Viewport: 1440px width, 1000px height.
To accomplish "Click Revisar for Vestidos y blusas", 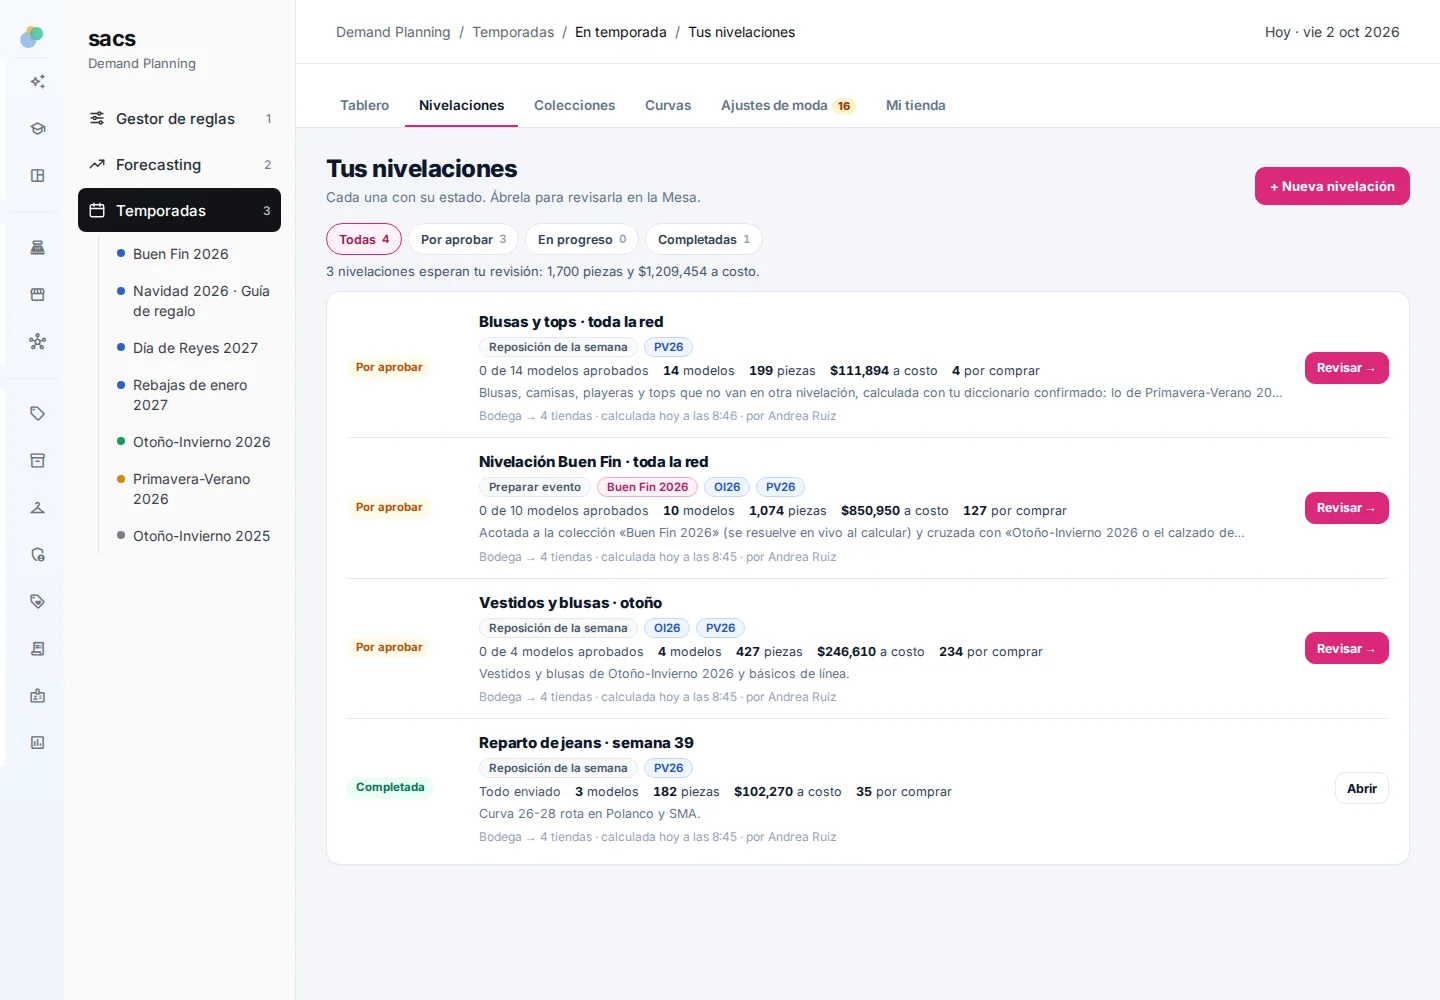I will 1346,648.
